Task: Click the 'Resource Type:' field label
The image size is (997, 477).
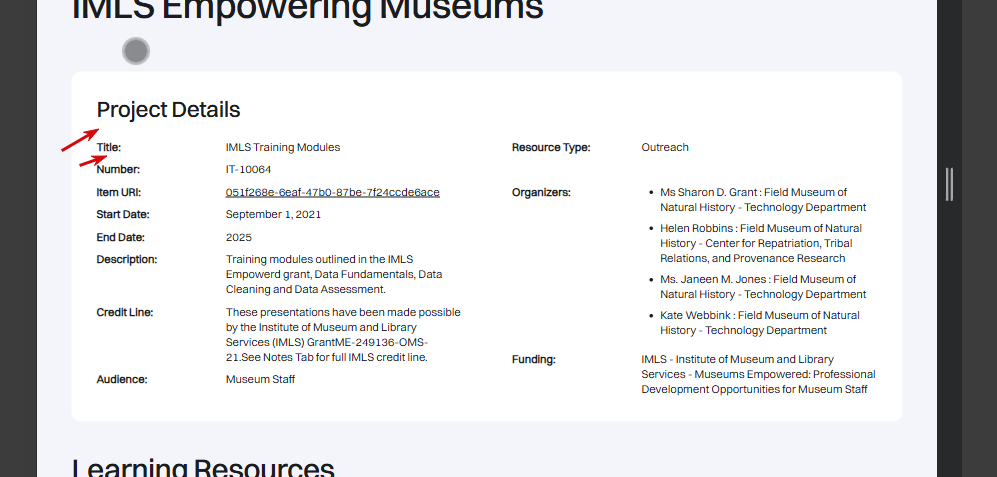Action: tap(551, 147)
